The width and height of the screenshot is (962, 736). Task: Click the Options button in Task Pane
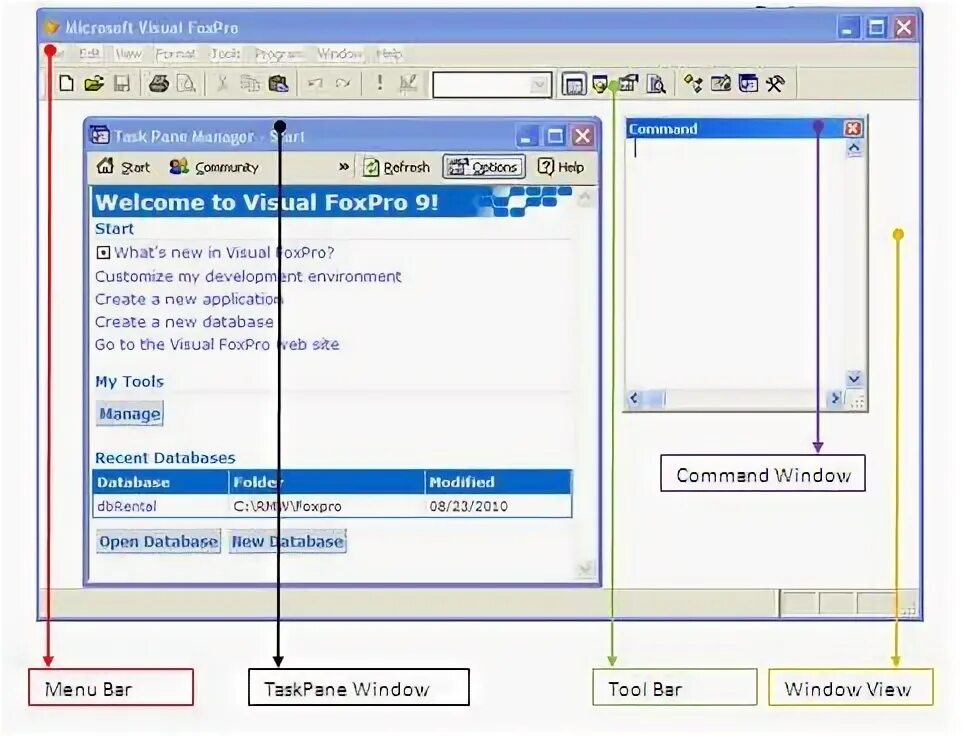click(x=484, y=167)
